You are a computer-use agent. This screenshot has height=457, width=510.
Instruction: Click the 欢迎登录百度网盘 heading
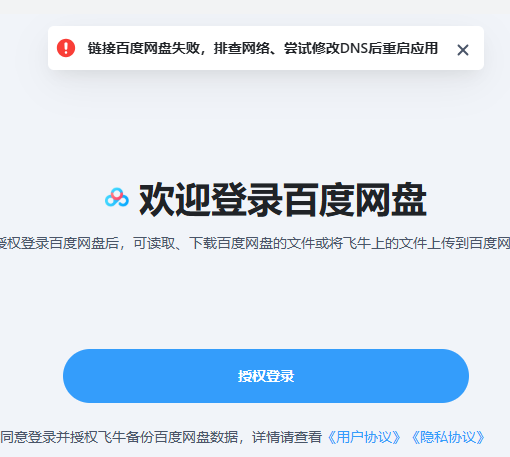pyautogui.click(x=283, y=199)
